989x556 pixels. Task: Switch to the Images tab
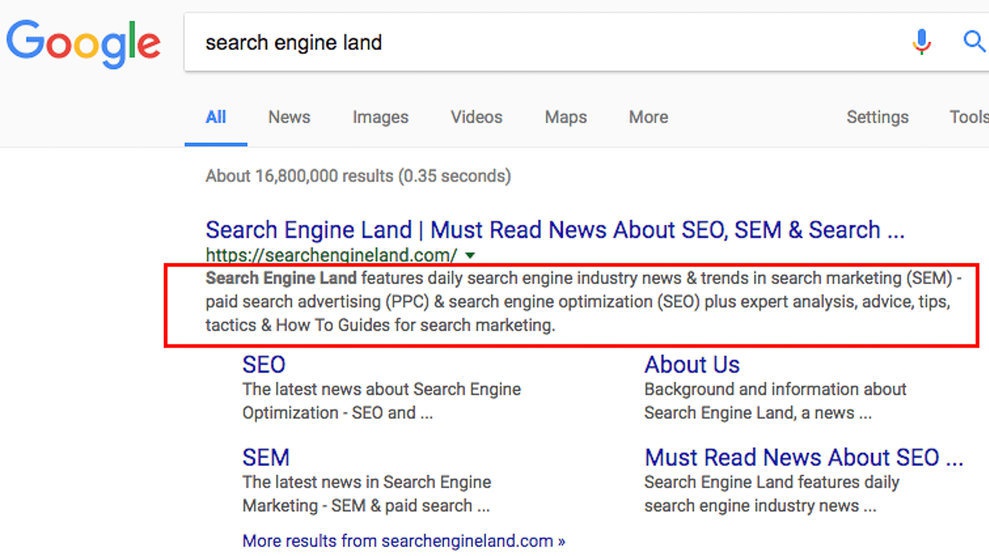click(x=380, y=117)
